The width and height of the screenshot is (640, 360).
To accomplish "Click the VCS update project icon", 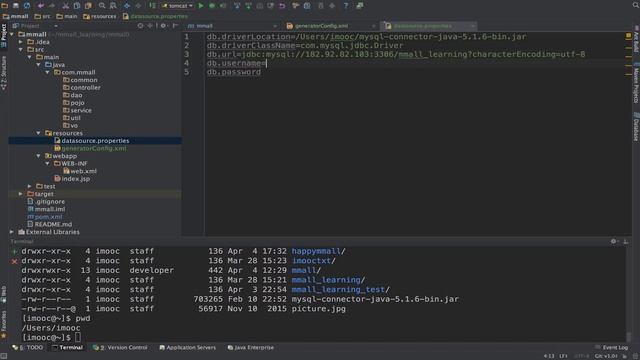I will 237,6.
